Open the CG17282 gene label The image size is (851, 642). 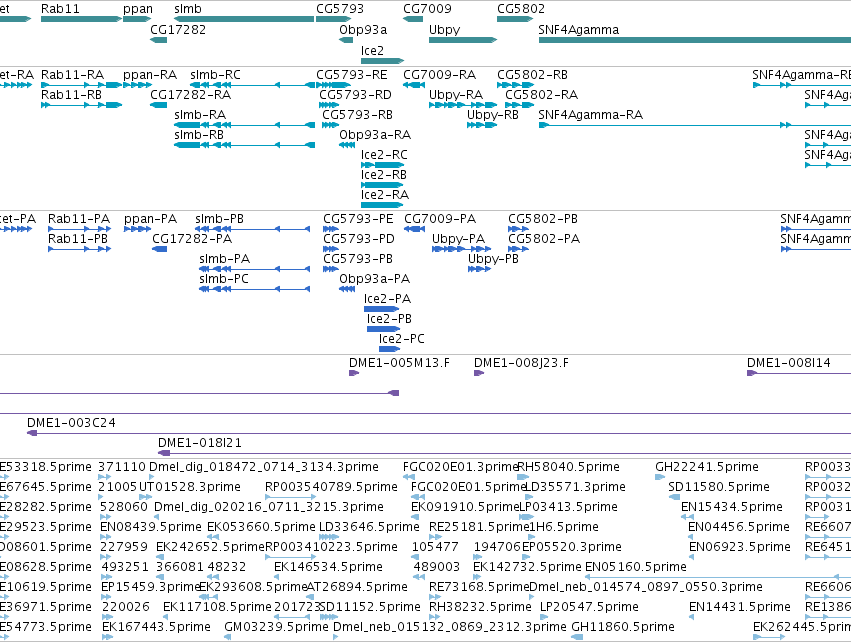pyautogui.click(x=178, y=30)
